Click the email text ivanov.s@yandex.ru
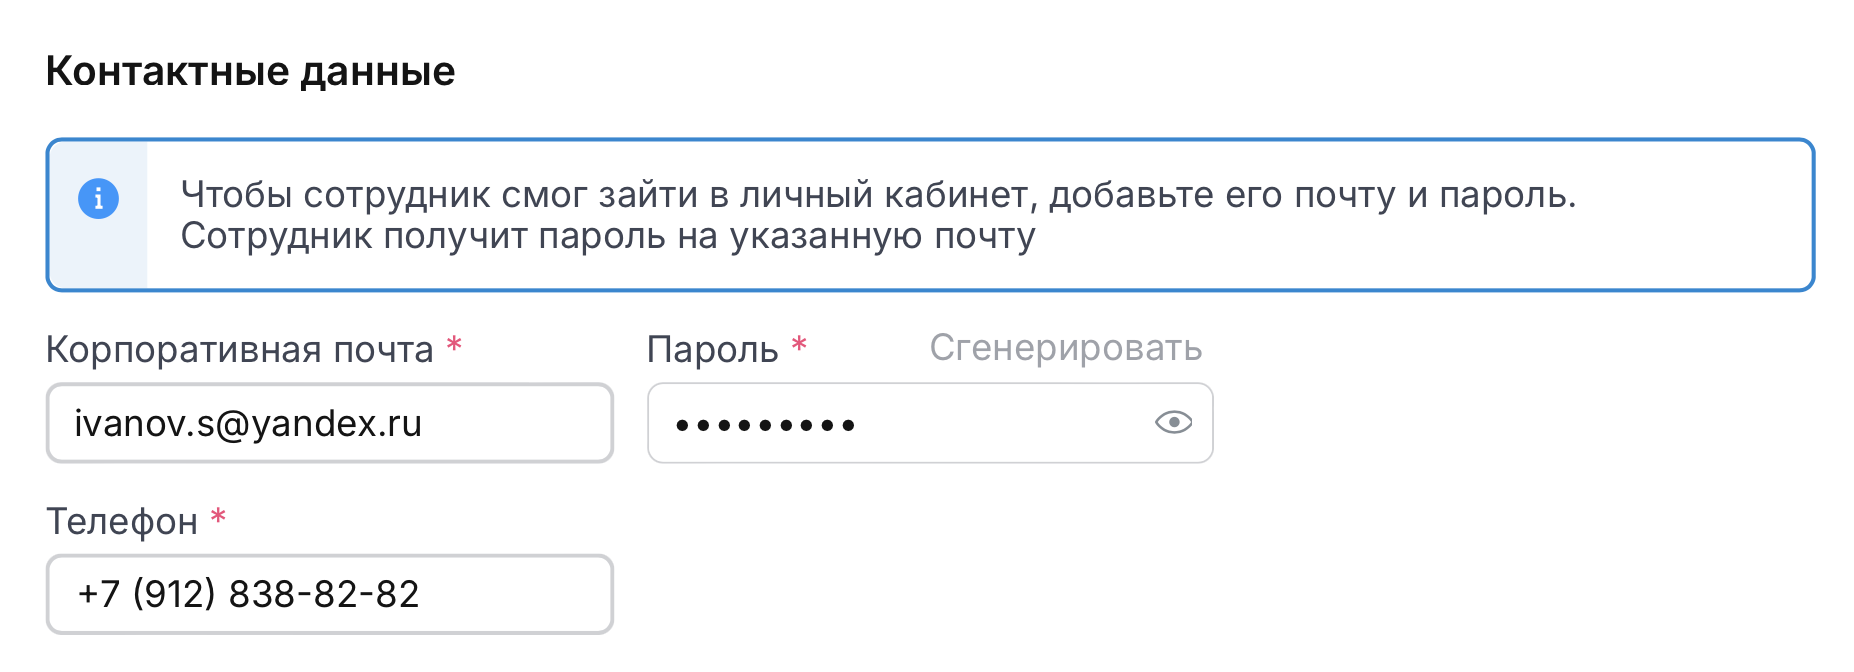Viewport: 1854px width, 672px height. tap(248, 424)
